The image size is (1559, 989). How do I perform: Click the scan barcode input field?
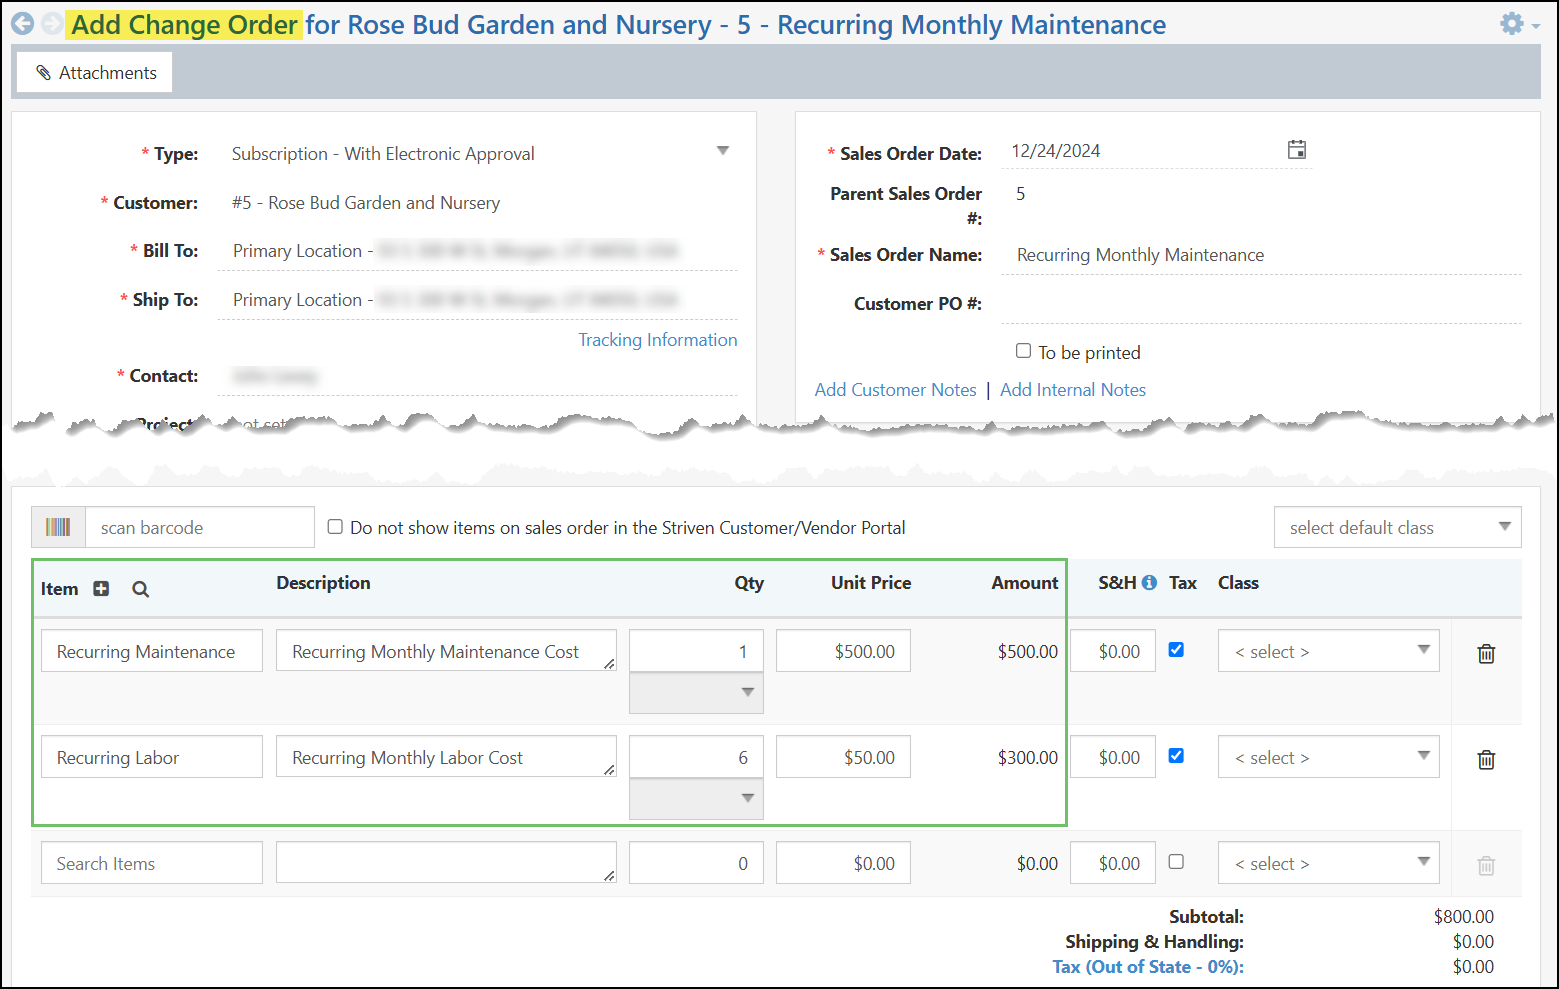[200, 527]
